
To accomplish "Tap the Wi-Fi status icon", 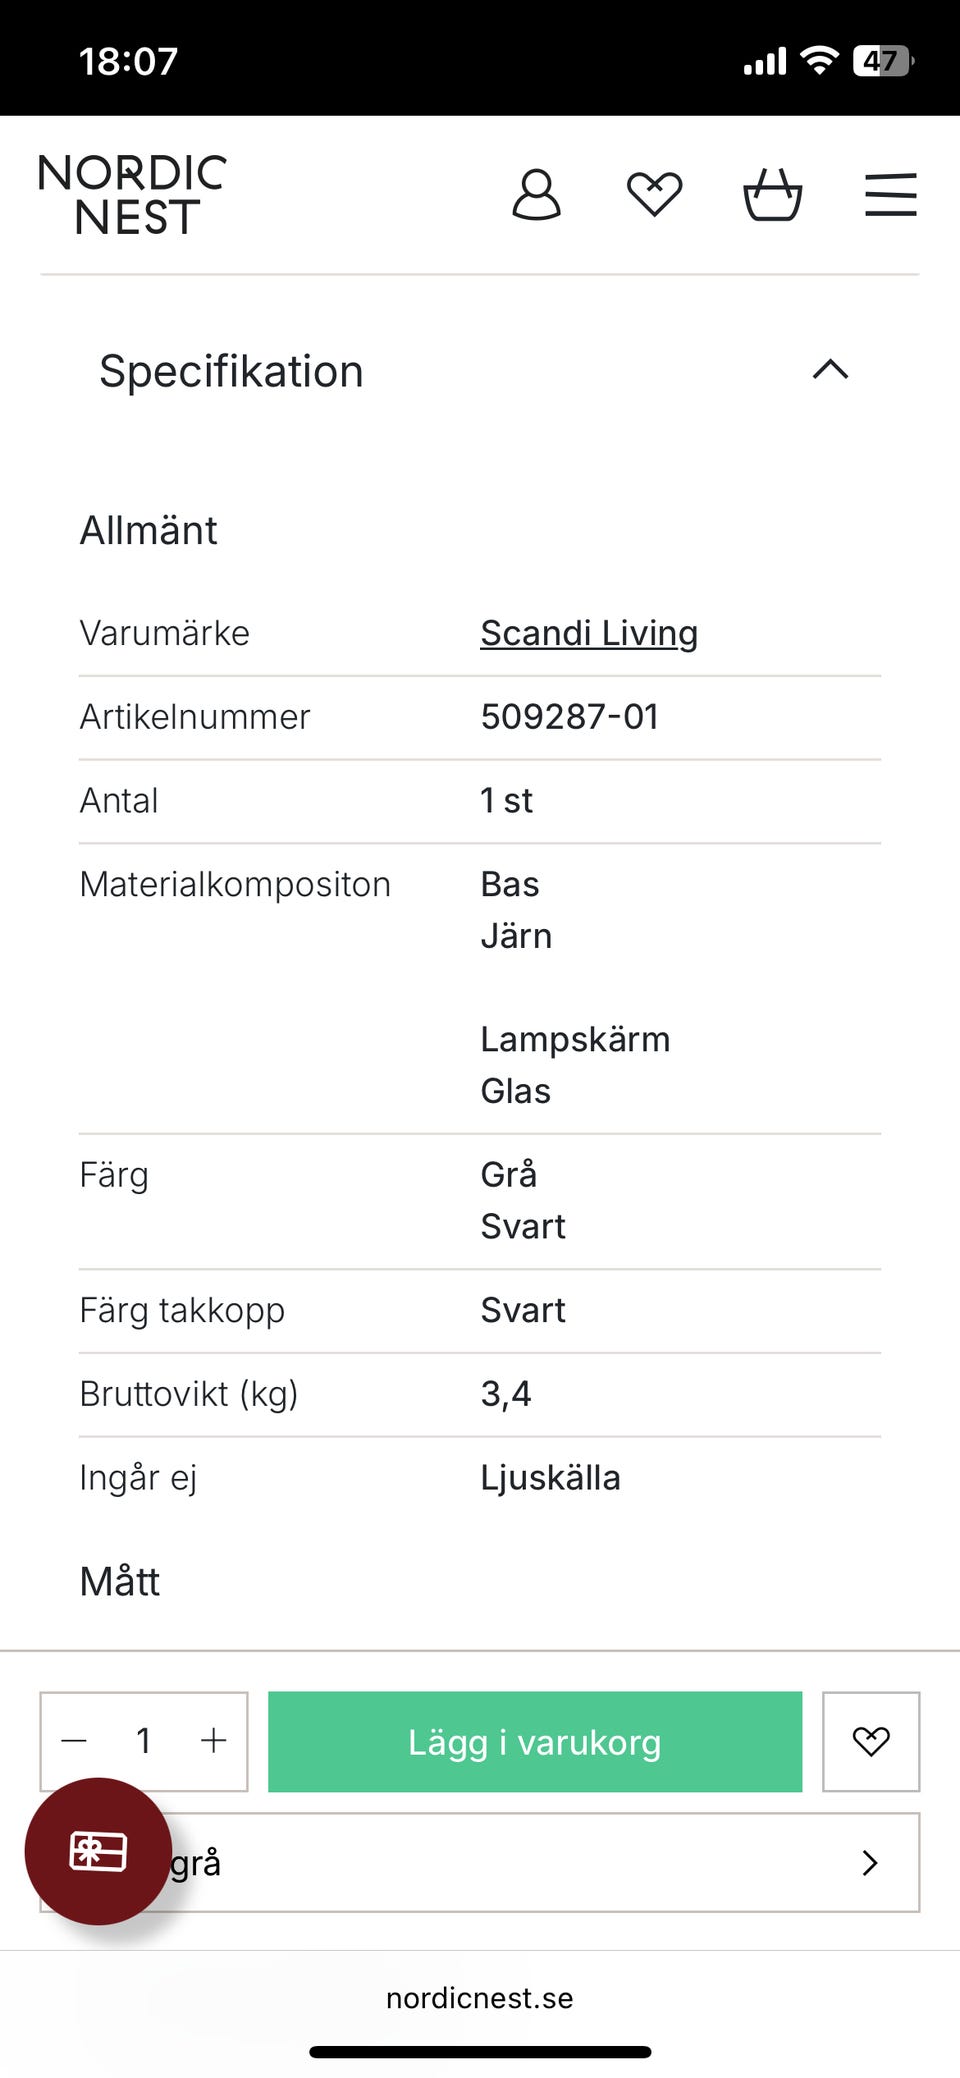I will 819,61.
